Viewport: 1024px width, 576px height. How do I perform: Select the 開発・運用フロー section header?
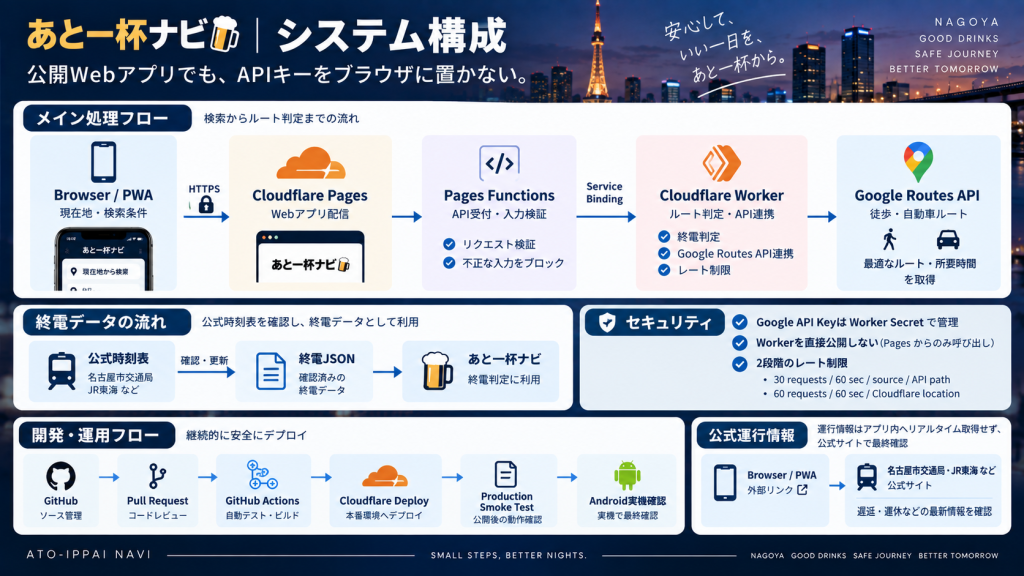[97, 435]
